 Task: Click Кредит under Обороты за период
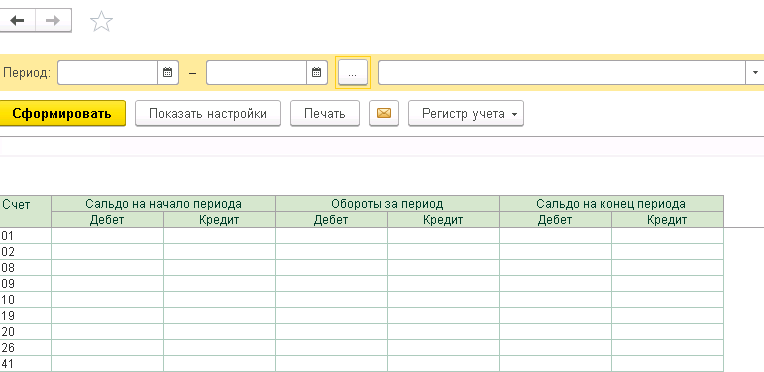click(443, 219)
